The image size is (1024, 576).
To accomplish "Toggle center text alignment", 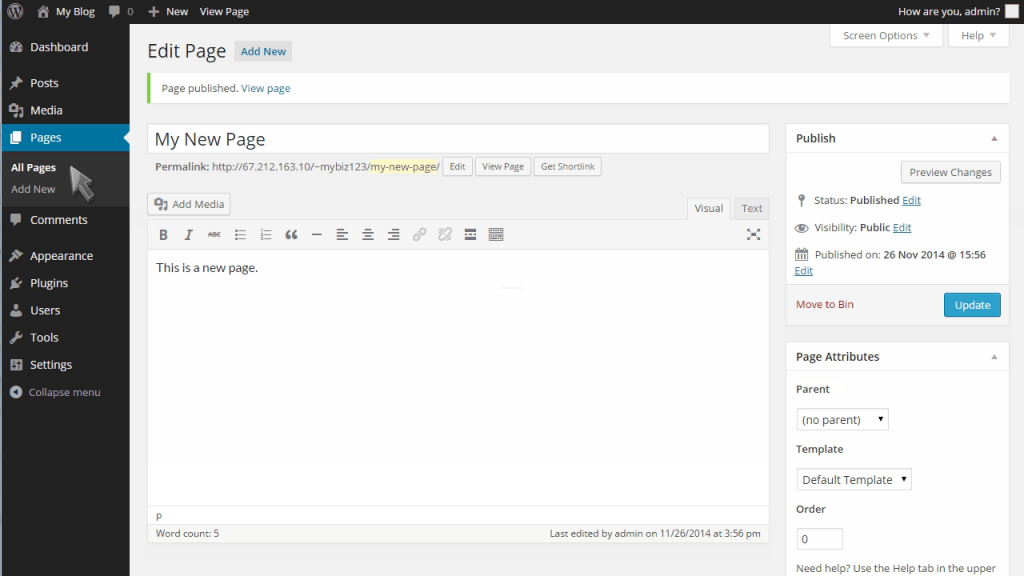I will click(x=367, y=234).
